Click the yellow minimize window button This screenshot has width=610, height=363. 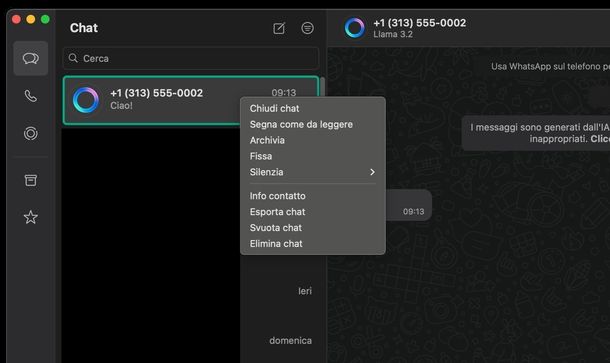[x=31, y=19]
